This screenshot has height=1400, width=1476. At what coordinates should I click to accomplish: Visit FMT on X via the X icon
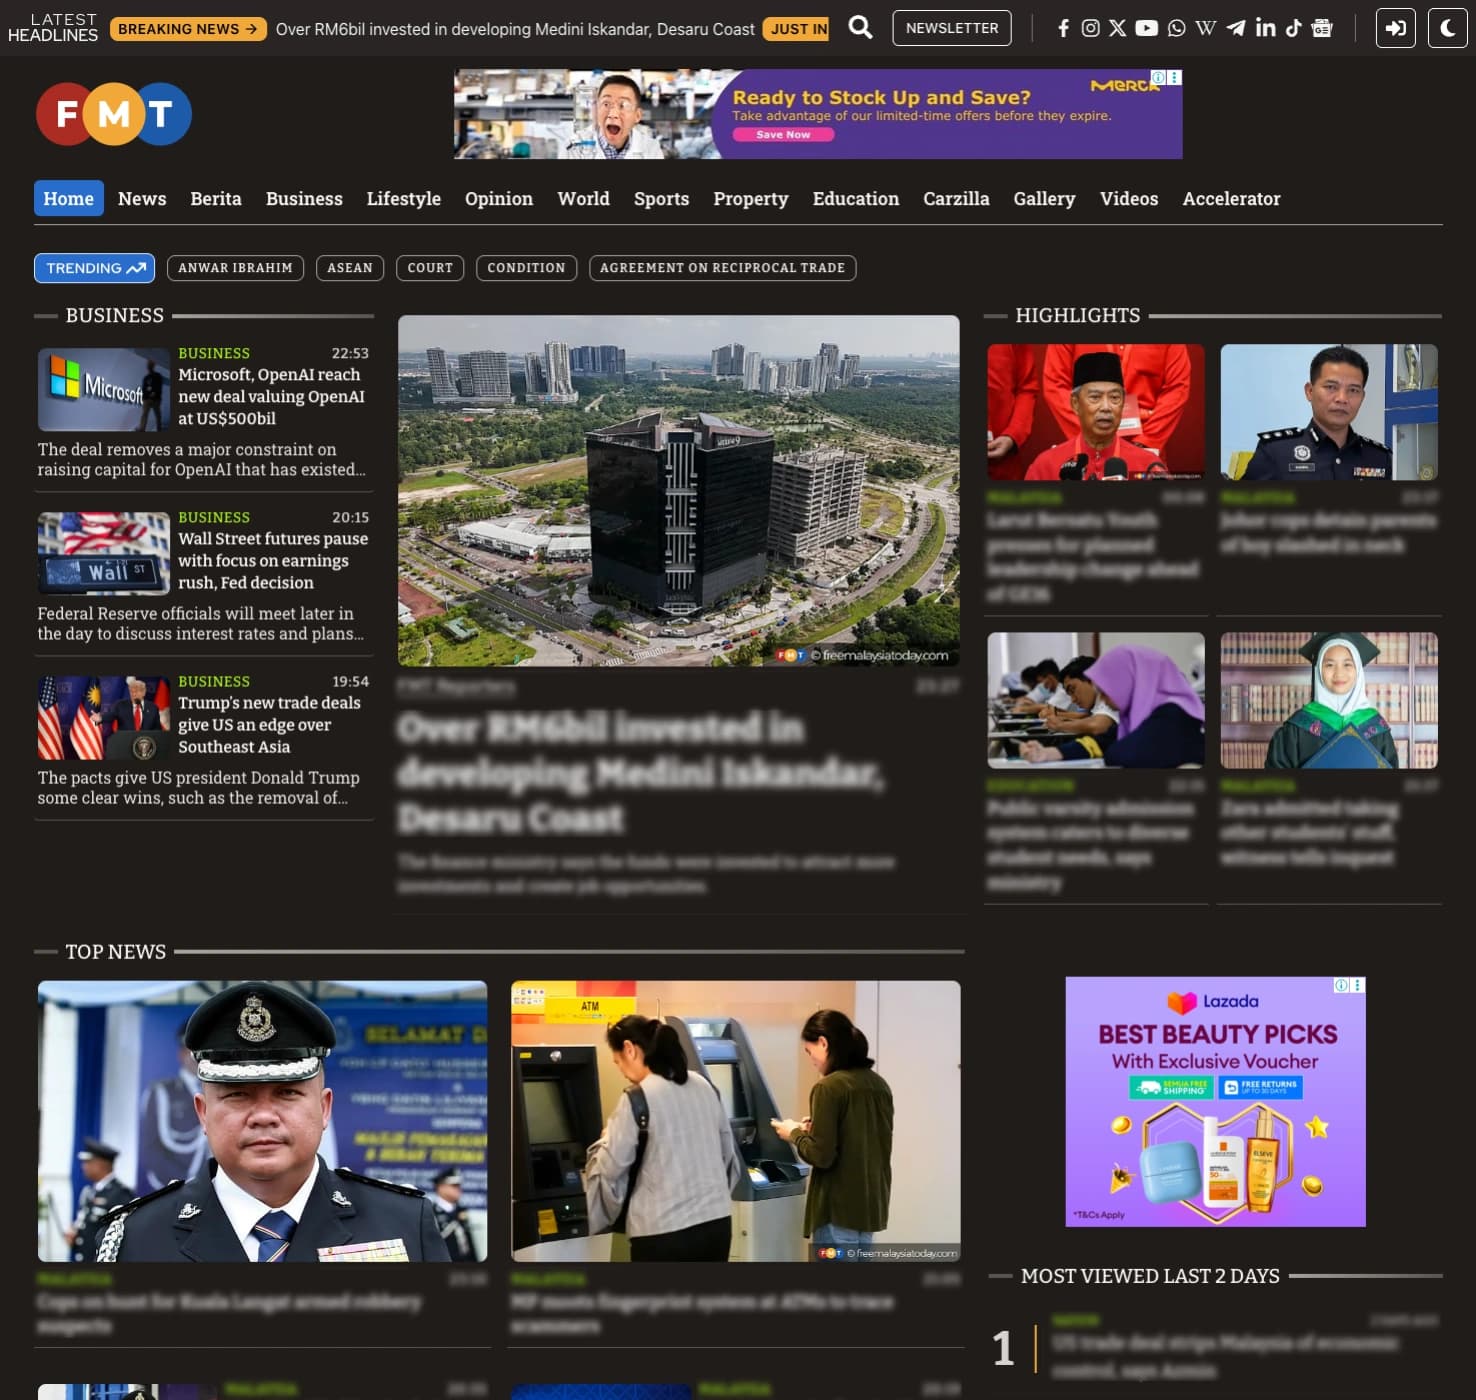(1117, 28)
